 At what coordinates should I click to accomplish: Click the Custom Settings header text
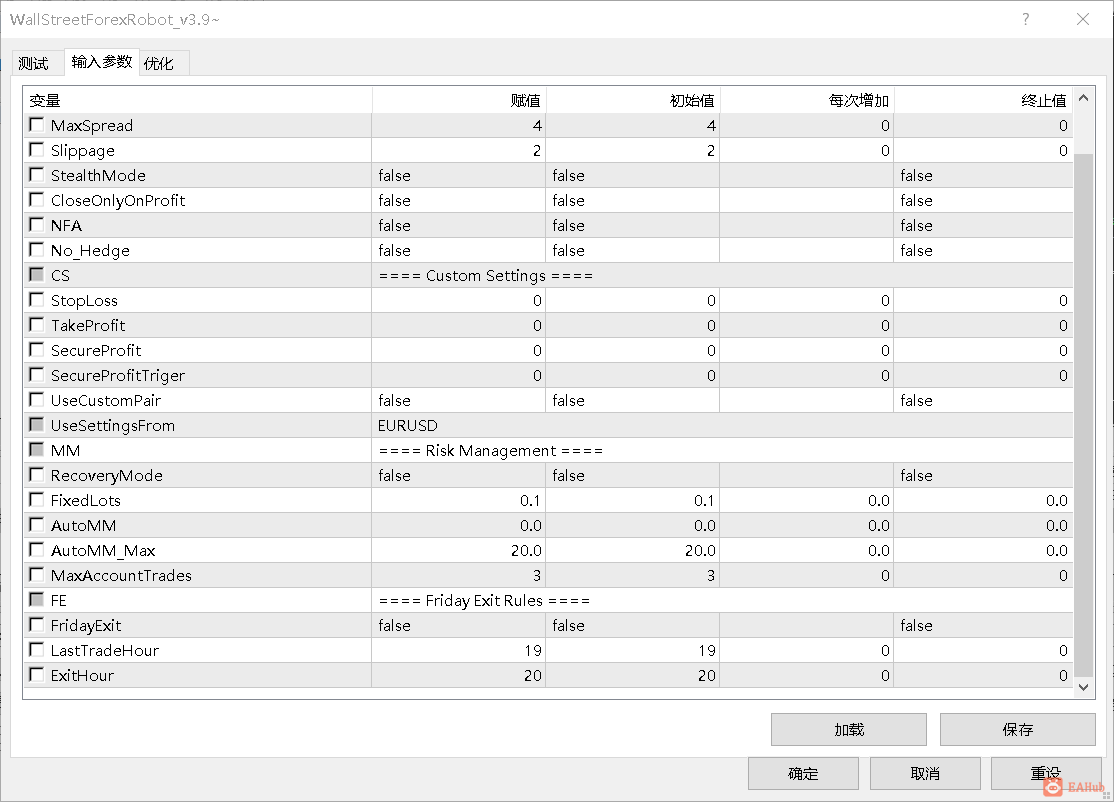click(486, 276)
